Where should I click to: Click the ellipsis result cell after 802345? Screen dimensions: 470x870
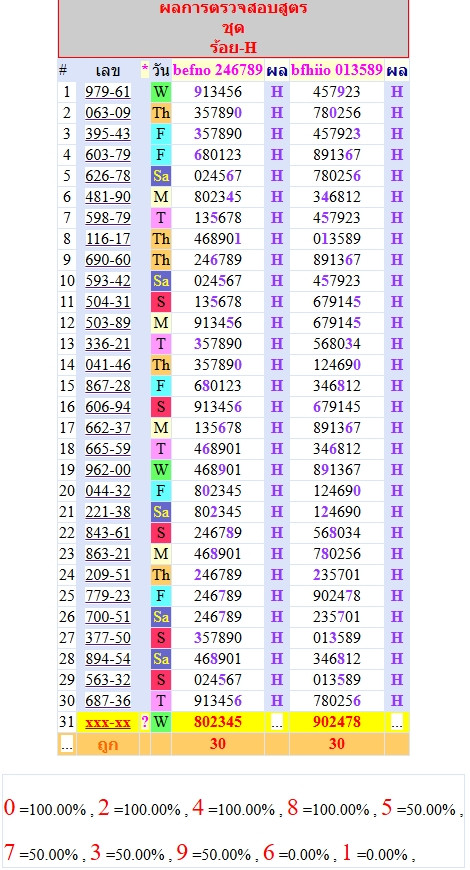point(276,722)
